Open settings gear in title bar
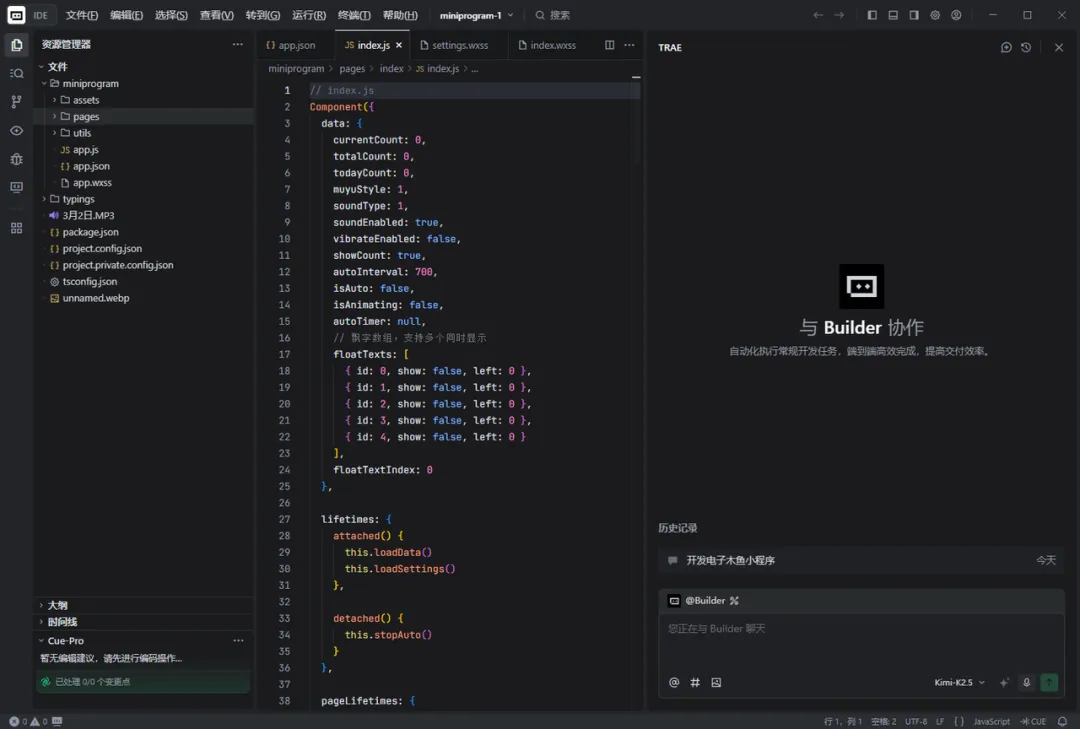The height and width of the screenshot is (729, 1080). (935, 15)
